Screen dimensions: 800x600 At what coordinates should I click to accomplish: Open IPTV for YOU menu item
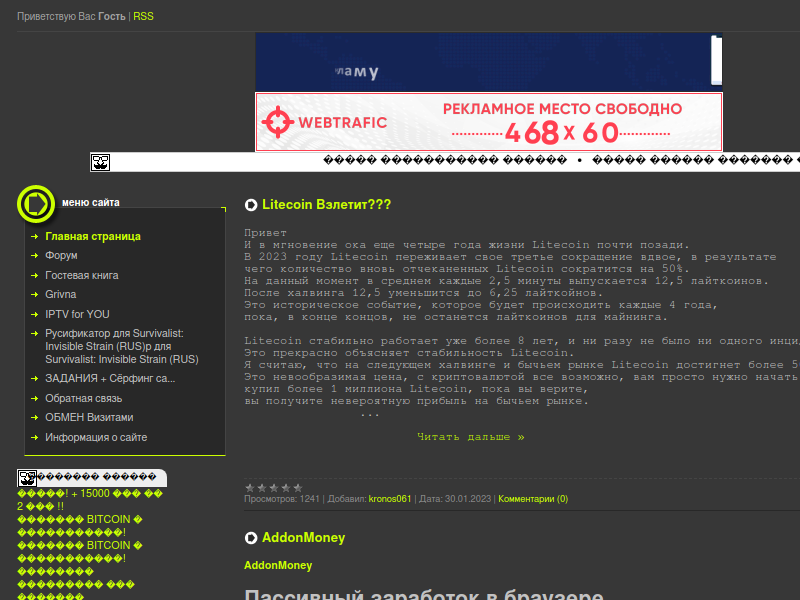click(x=77, y=314)
